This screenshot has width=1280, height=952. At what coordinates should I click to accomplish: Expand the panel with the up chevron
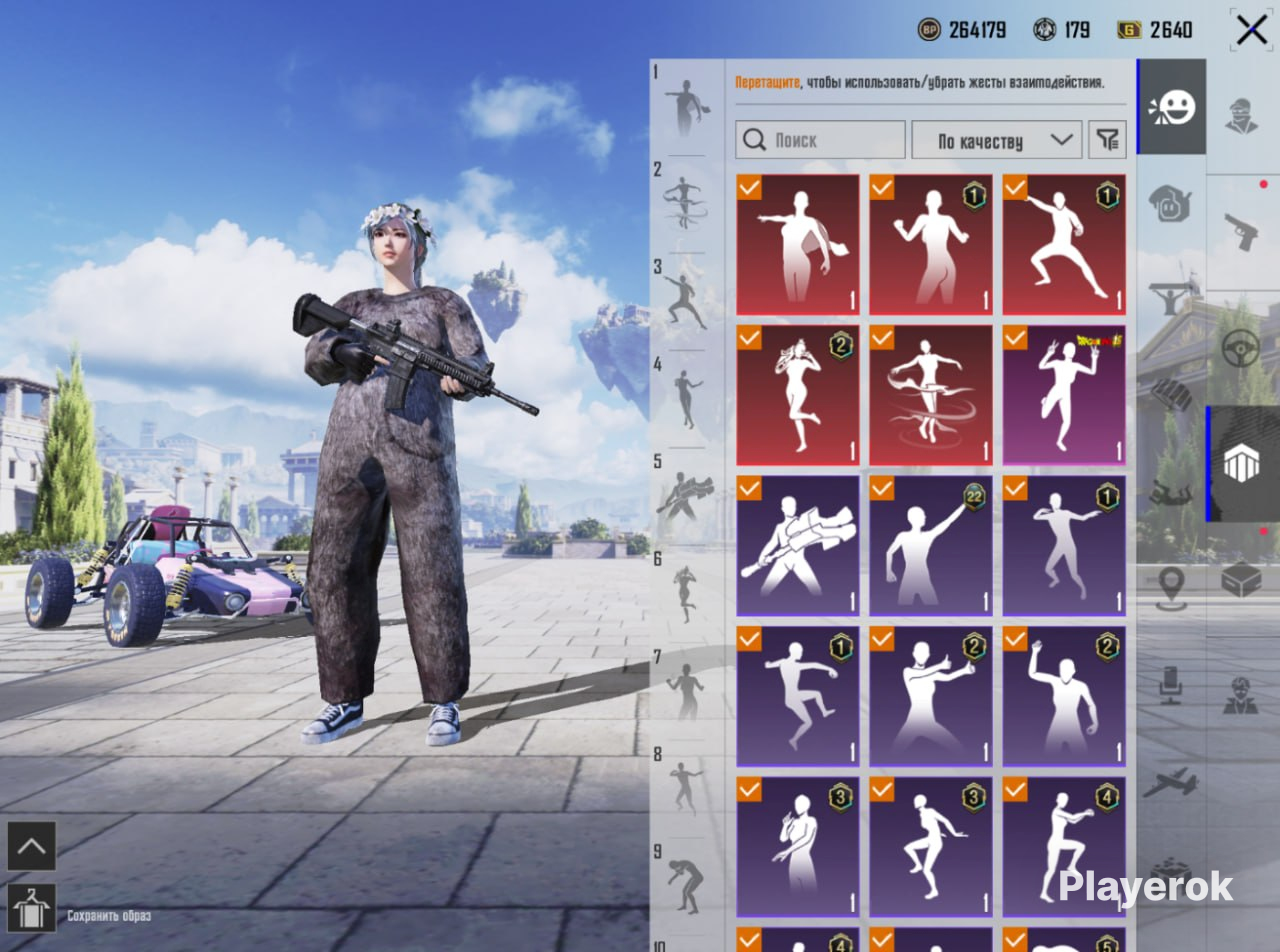(32, 847)
